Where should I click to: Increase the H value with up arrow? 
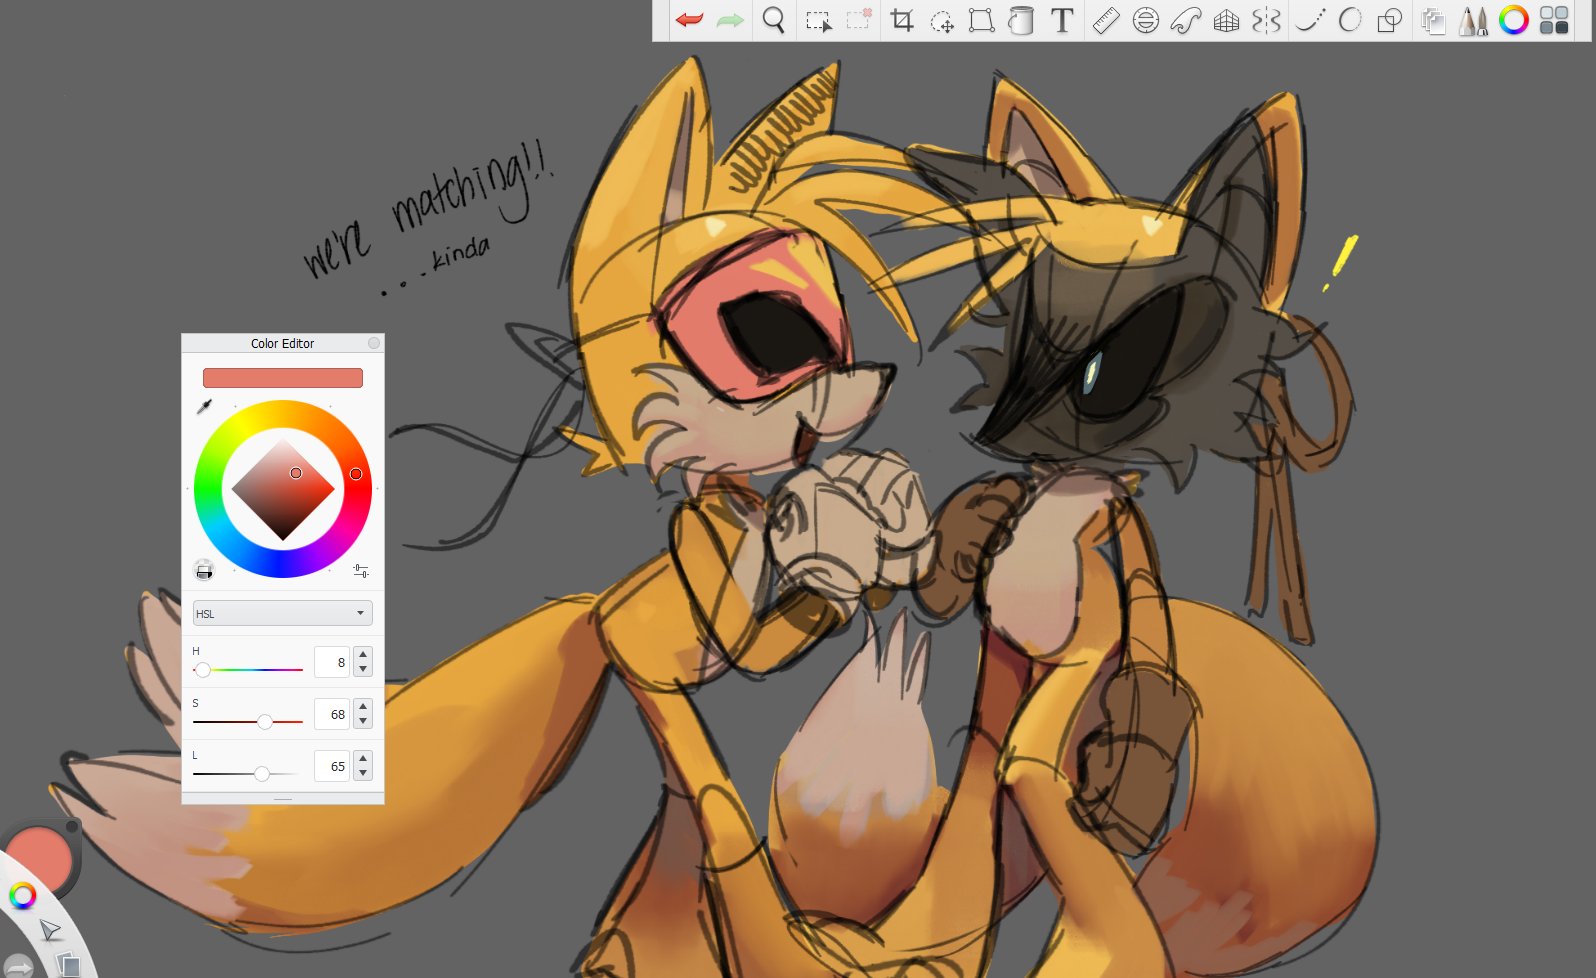point(363,655)
